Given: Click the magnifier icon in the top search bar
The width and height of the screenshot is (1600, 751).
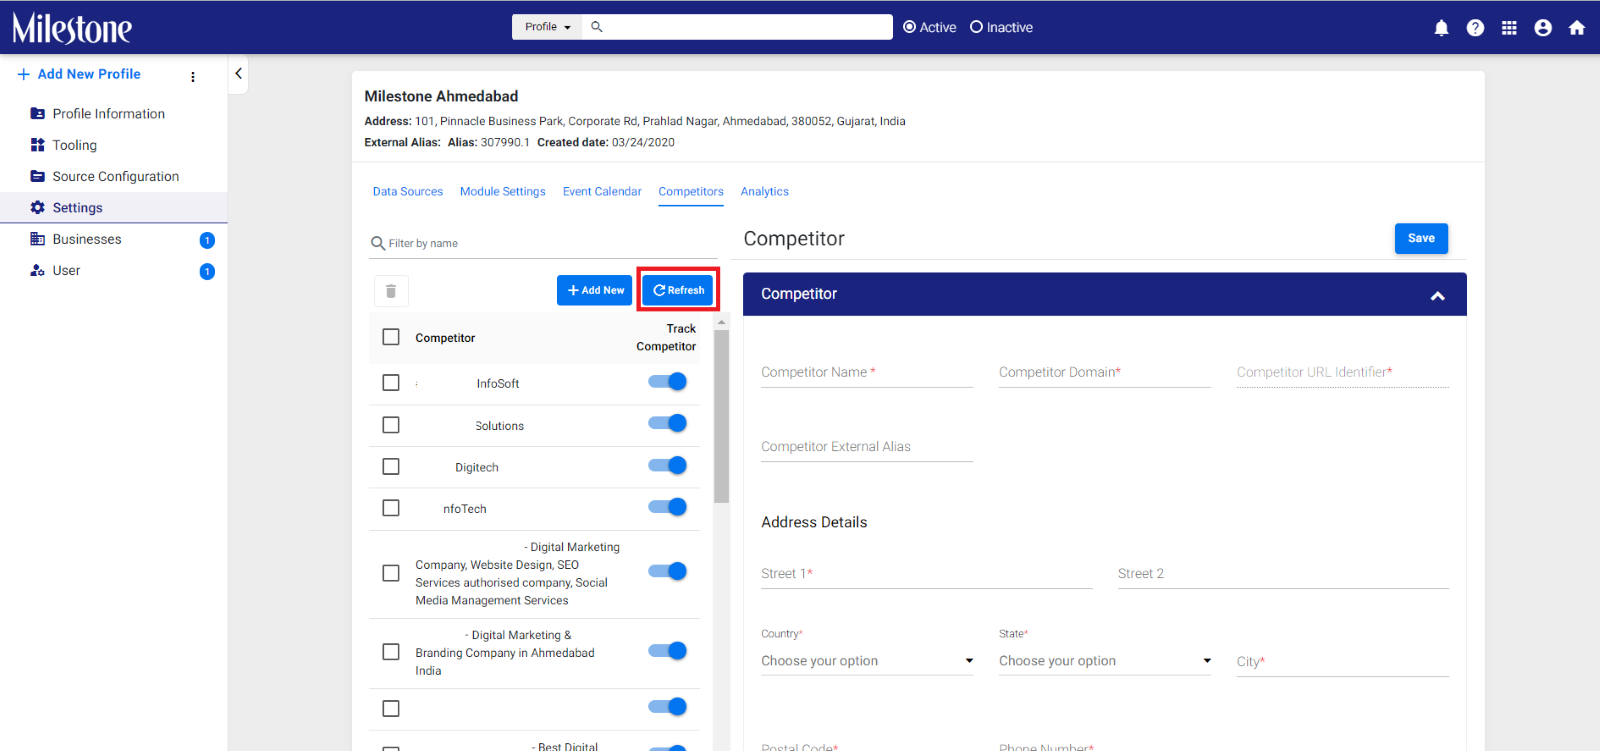Looking at the screenshot, I should coord(597,27).
